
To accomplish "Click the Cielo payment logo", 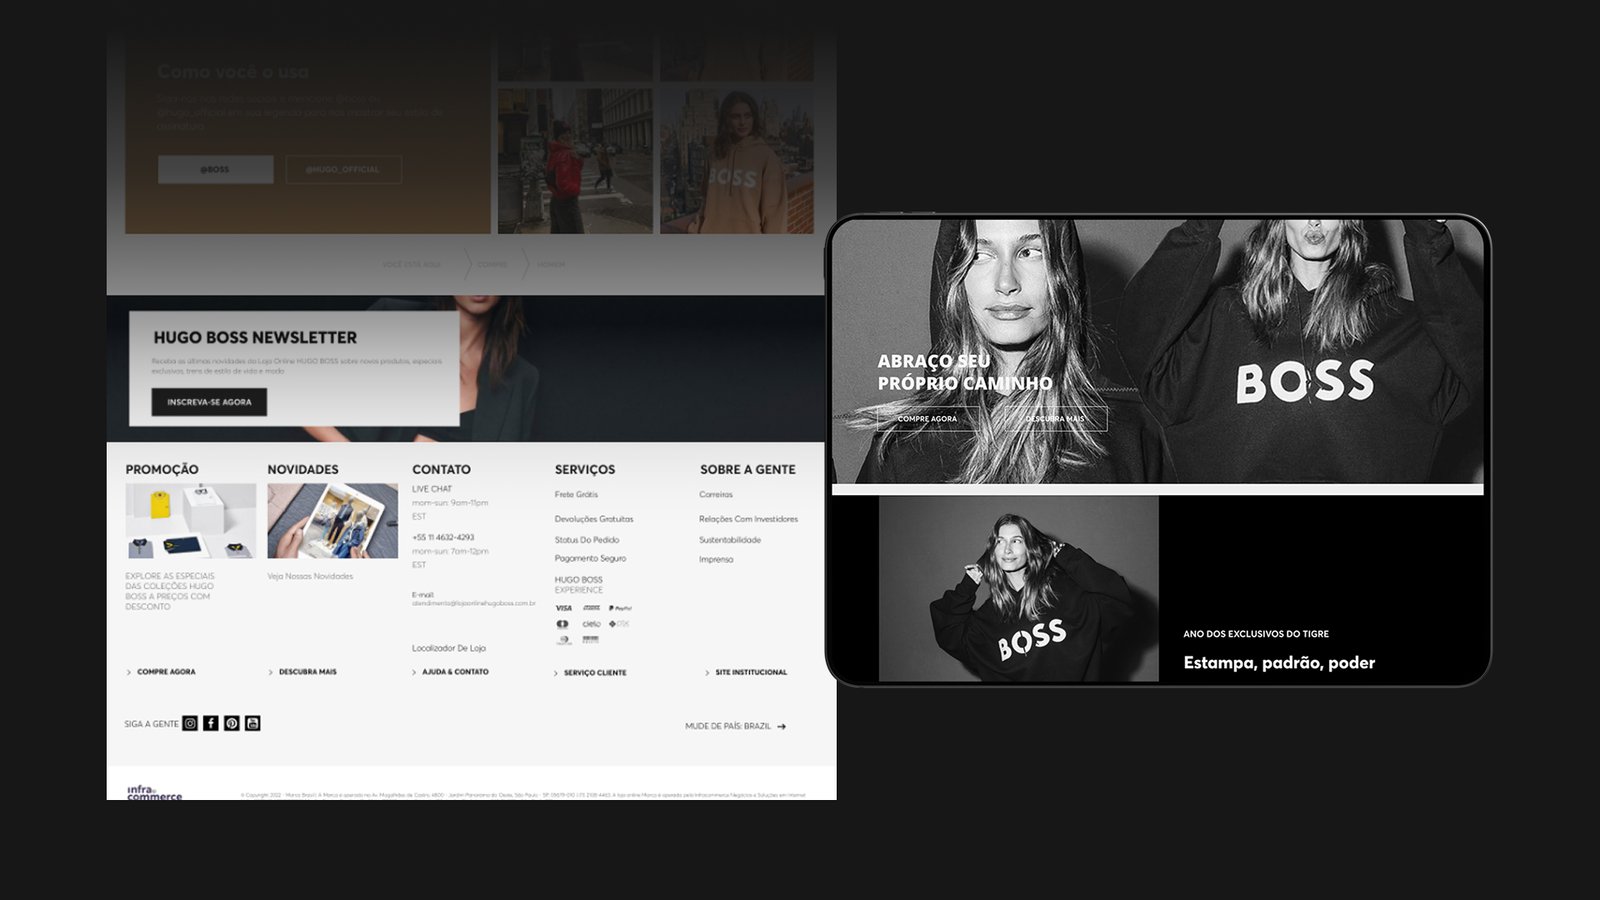I will (x=592, y=624).
